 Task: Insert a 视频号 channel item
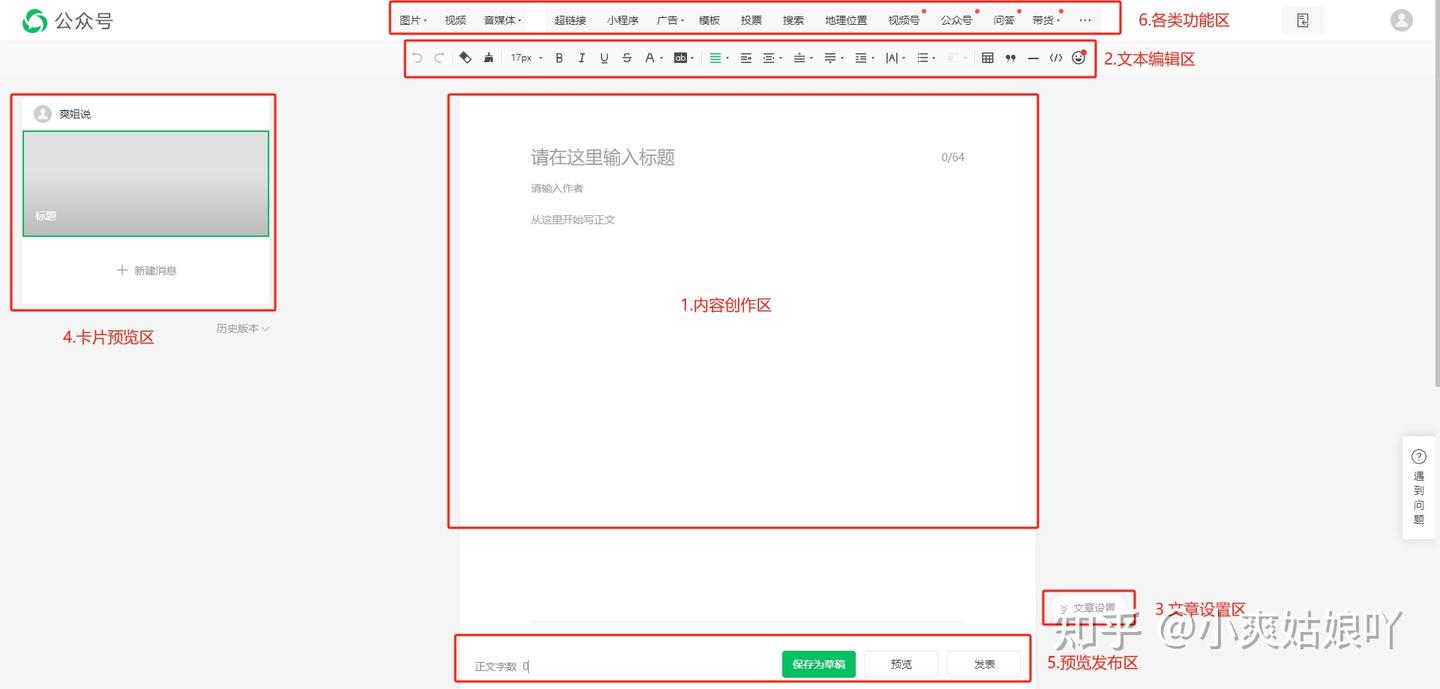pyautogui.click(x=904, y=20)
